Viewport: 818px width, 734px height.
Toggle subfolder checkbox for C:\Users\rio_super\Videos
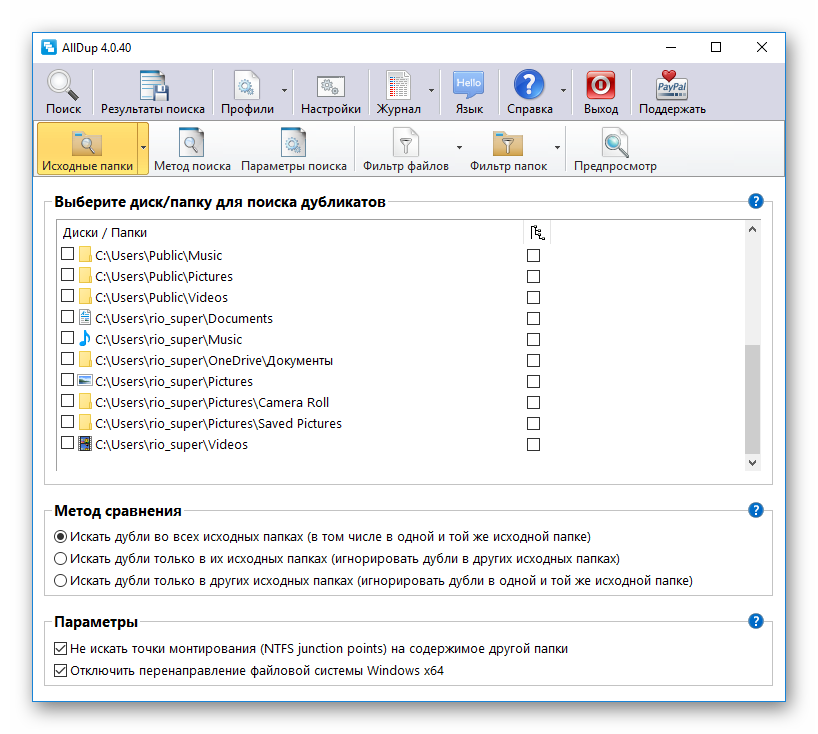coord(533,444)
